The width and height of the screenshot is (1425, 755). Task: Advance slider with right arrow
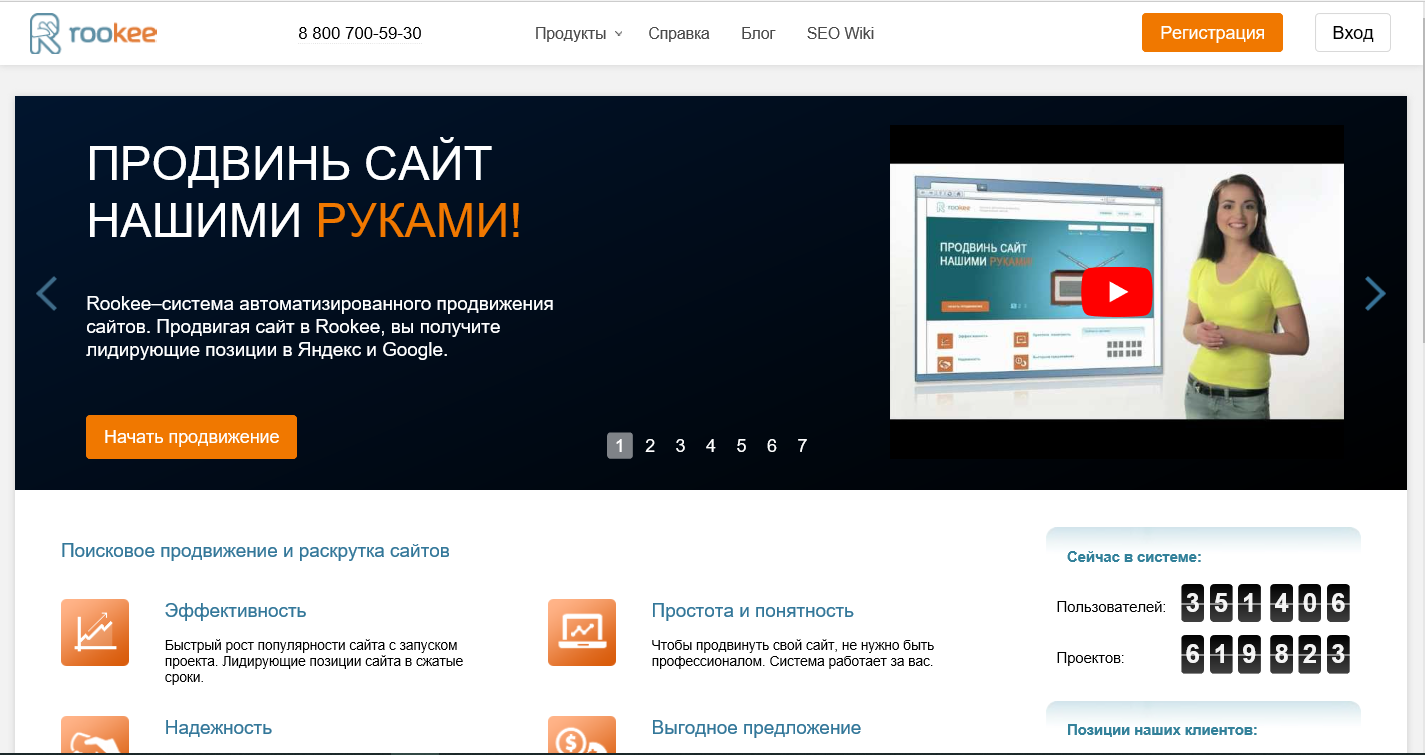(x=1376, y=293)
